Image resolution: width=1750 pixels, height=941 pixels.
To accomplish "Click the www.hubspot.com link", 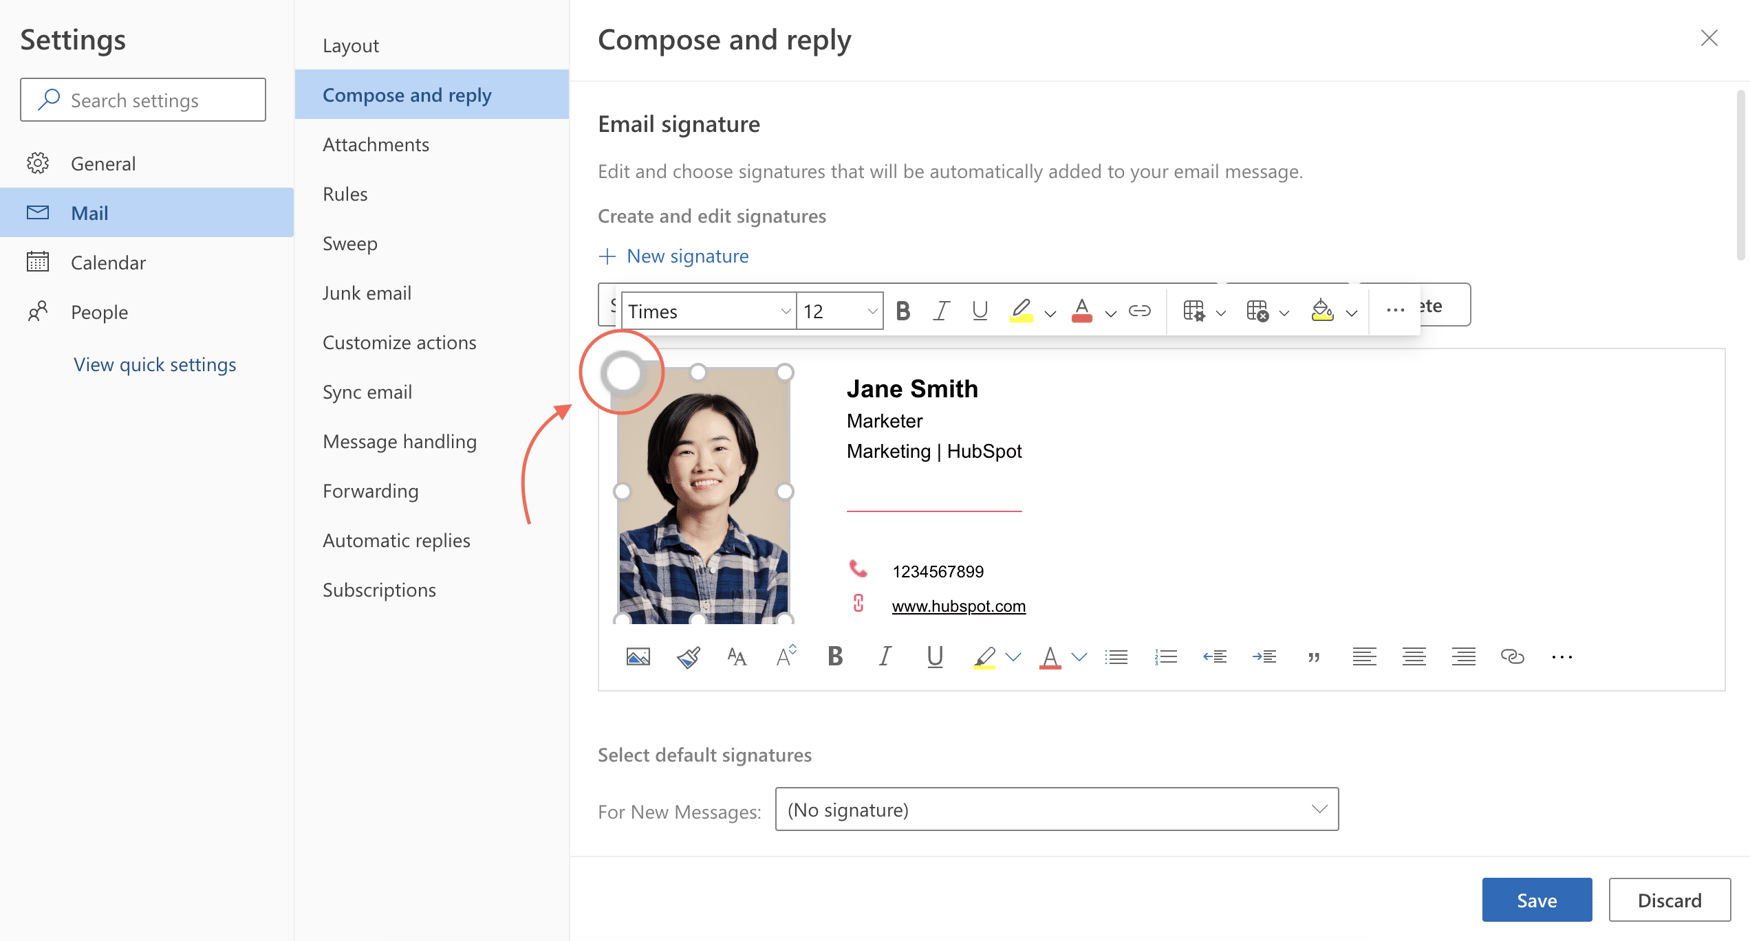I will tap(958, 606).
